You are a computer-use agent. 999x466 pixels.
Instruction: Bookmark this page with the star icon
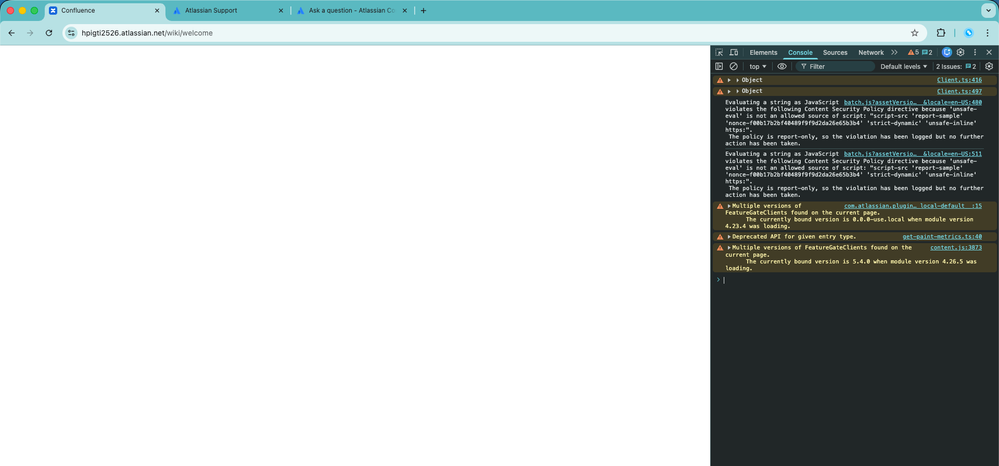pyautogui.click(x=914, y=33)
